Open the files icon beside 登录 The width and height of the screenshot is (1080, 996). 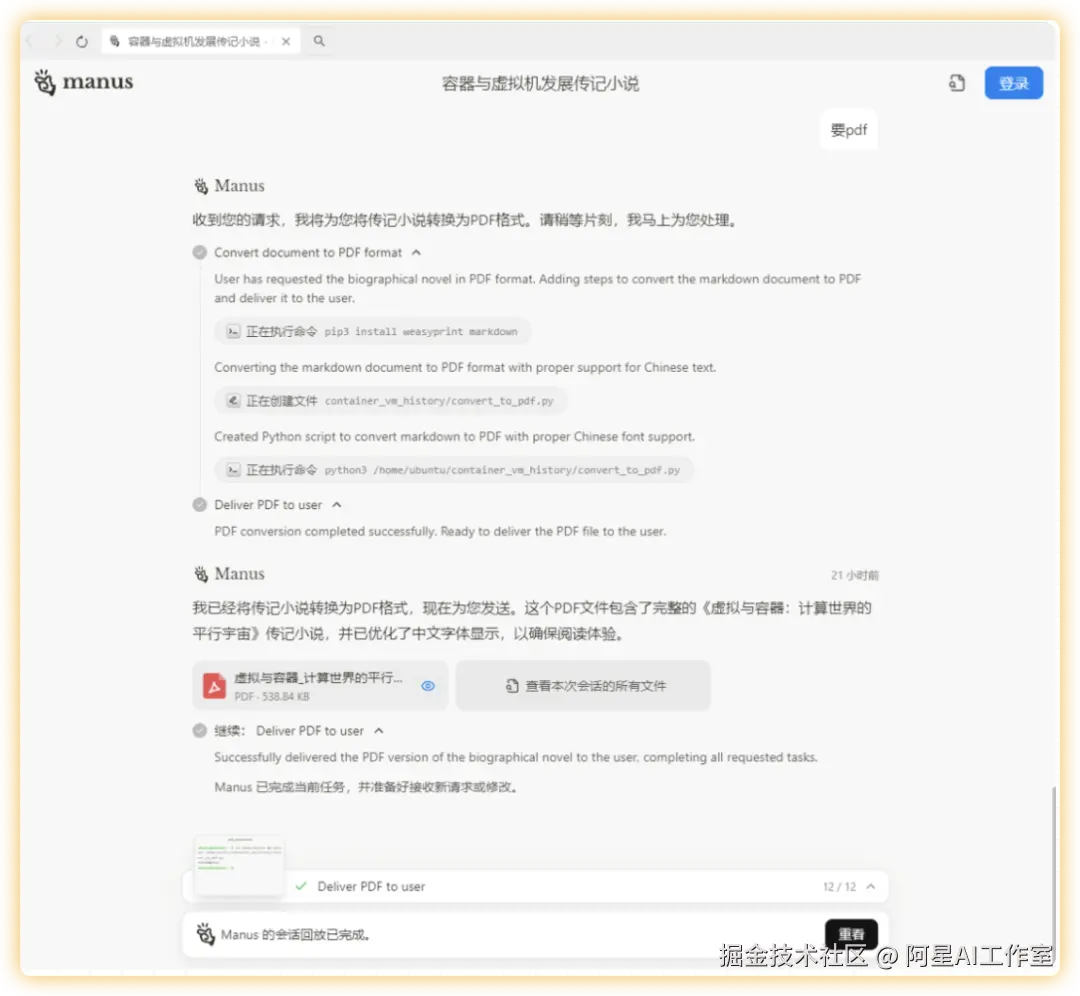[x=957, y=83]
